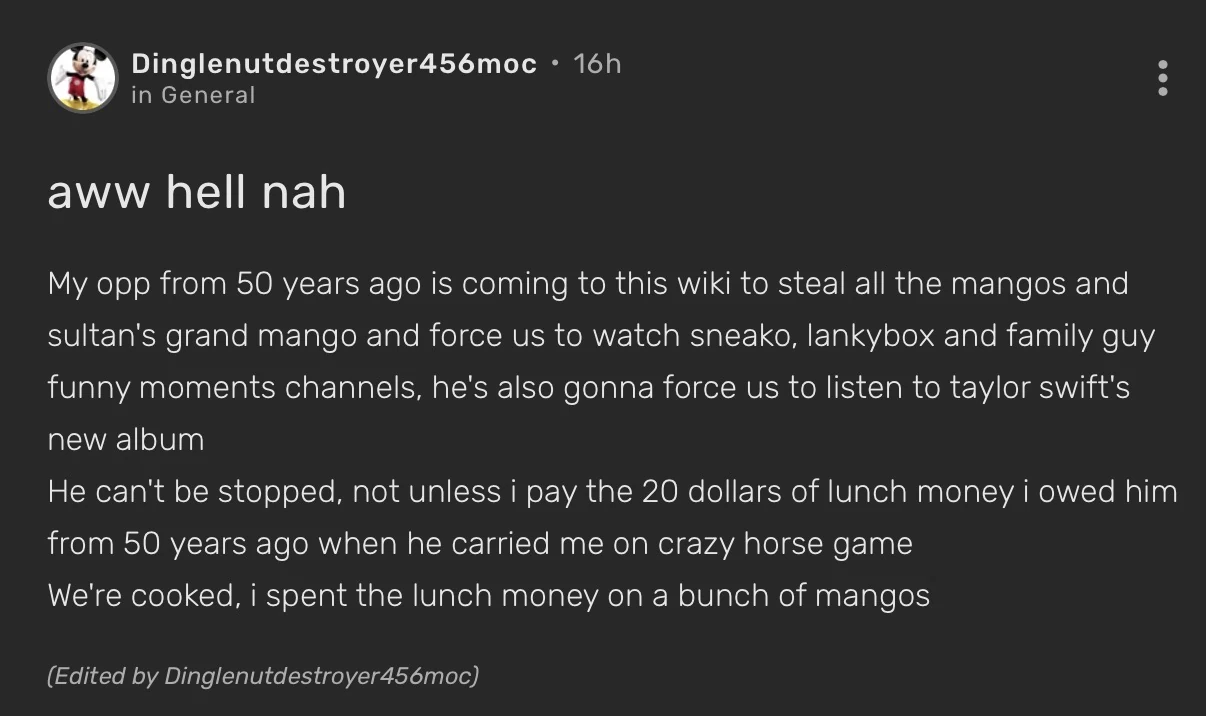Click the phrase "bunch of mangos"
The image size is (1206, 716).
803,596
